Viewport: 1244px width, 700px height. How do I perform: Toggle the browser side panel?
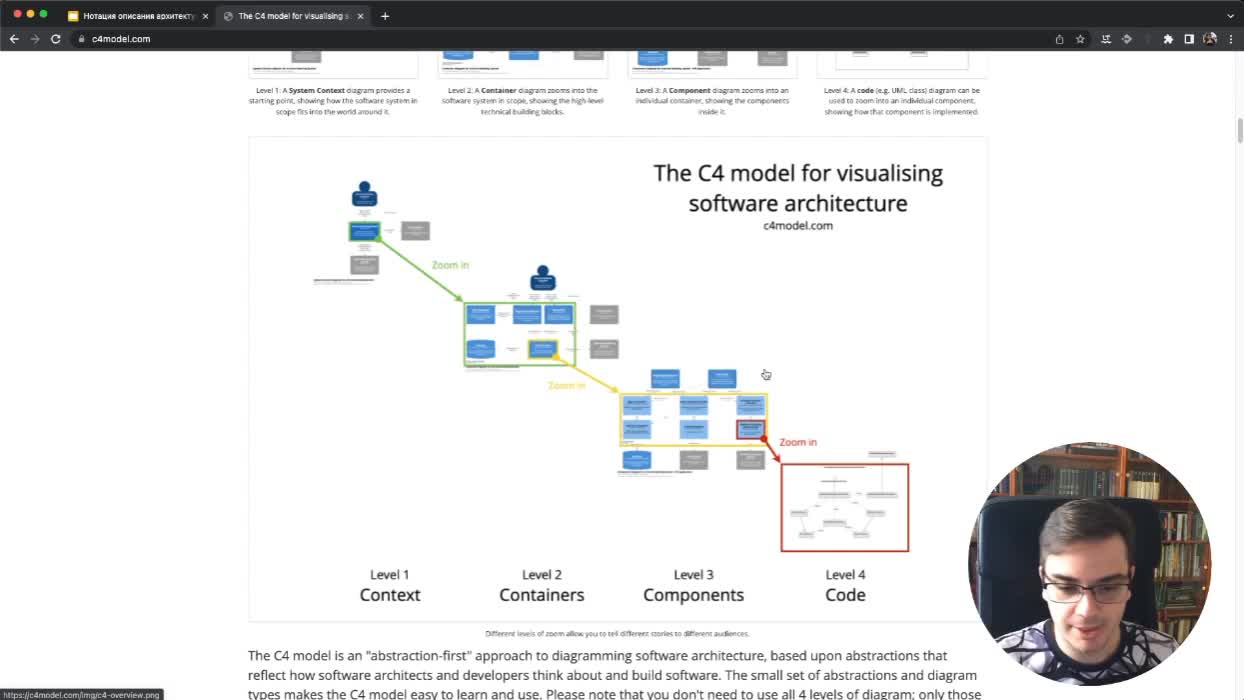click(1189, 39)
